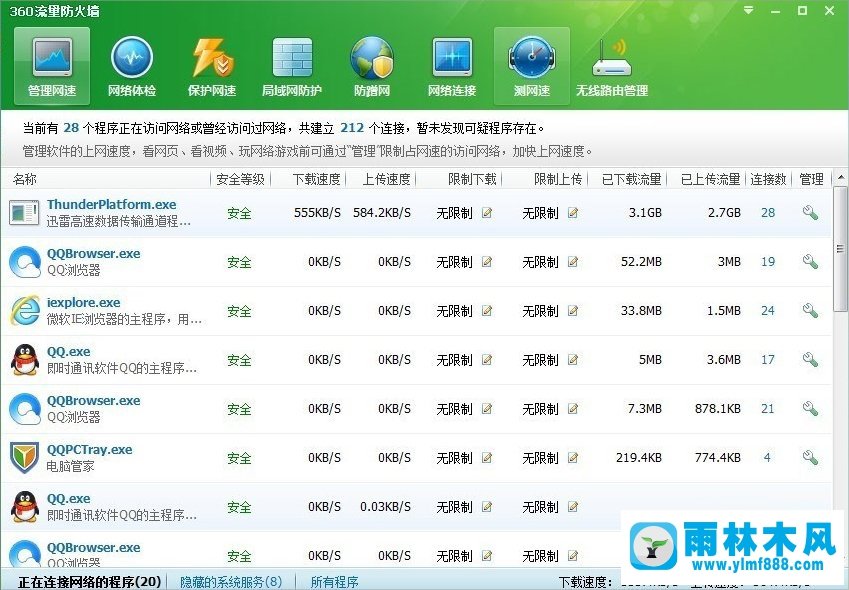The image size is (849, 590).
Task: Open manage wrench for QQ.exe with 17 connections
Action: (x=810, y=360)
